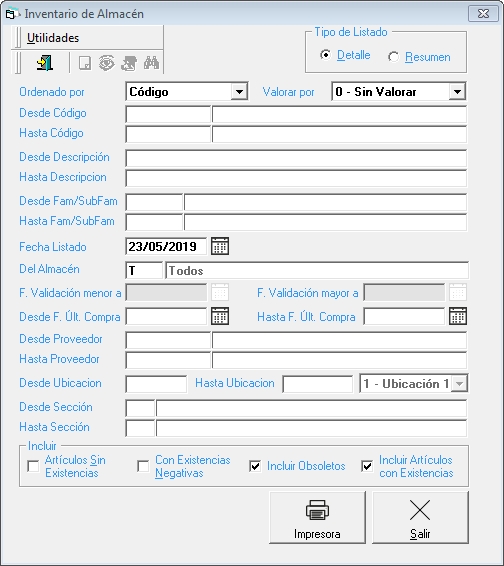
Task: Click the Del Almacén code field
Action: [x=144, y=270]
